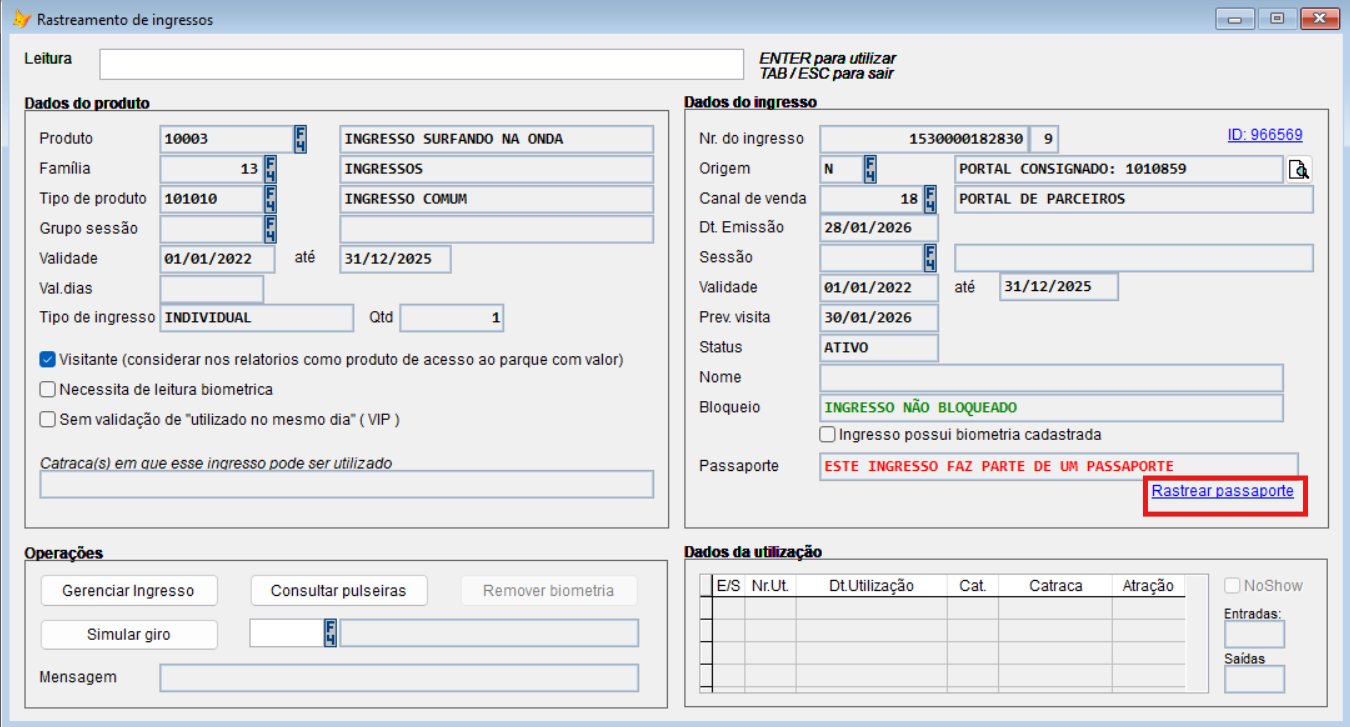Viewport: 1350px width, 727px height.
Task: Open F4 lookup for Grupo sessão
Action: click(270, 229)
